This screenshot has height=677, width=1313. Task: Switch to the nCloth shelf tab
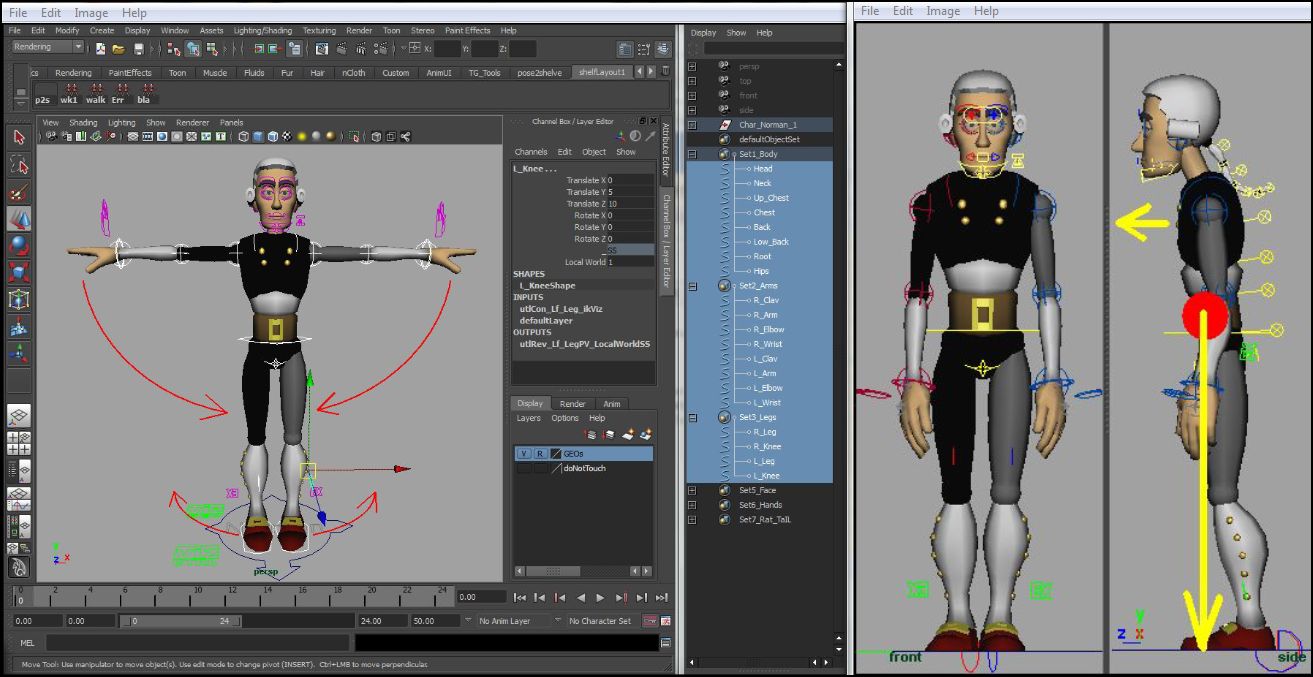[x=354, y=72]
